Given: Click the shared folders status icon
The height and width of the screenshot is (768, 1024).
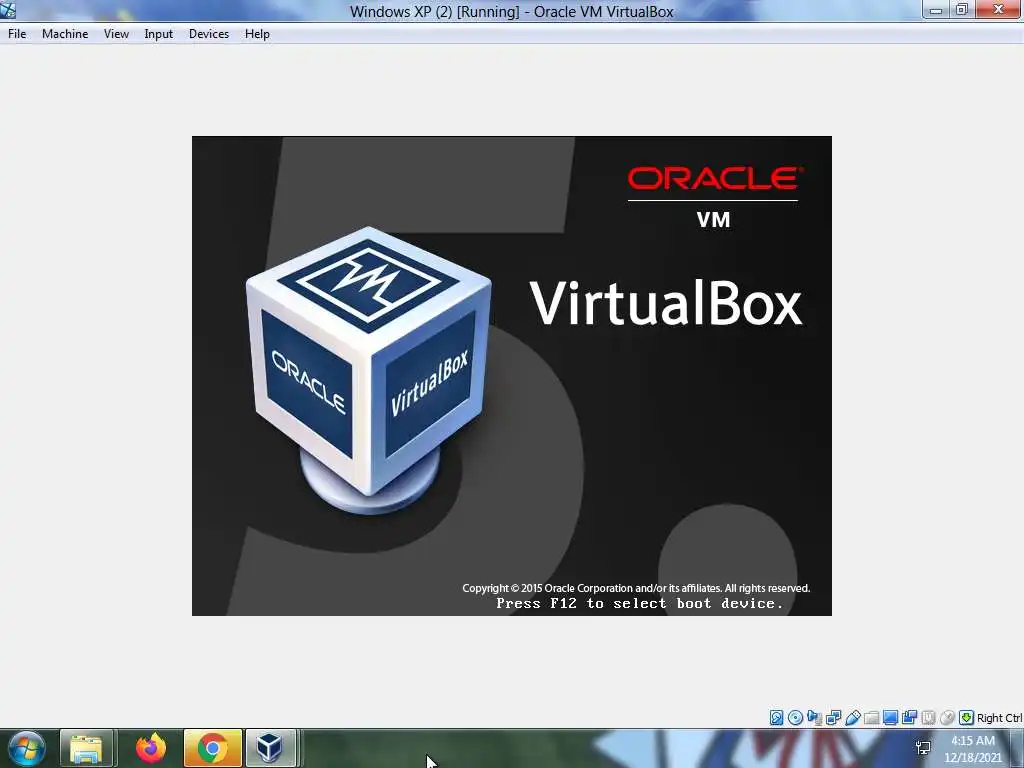Looking at the screenshot, I should tap(871, 718).
